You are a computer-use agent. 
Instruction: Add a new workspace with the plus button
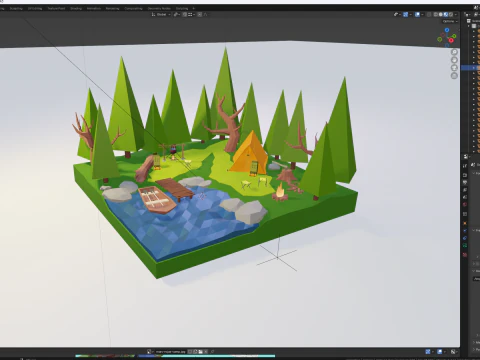tap(194, 8)
